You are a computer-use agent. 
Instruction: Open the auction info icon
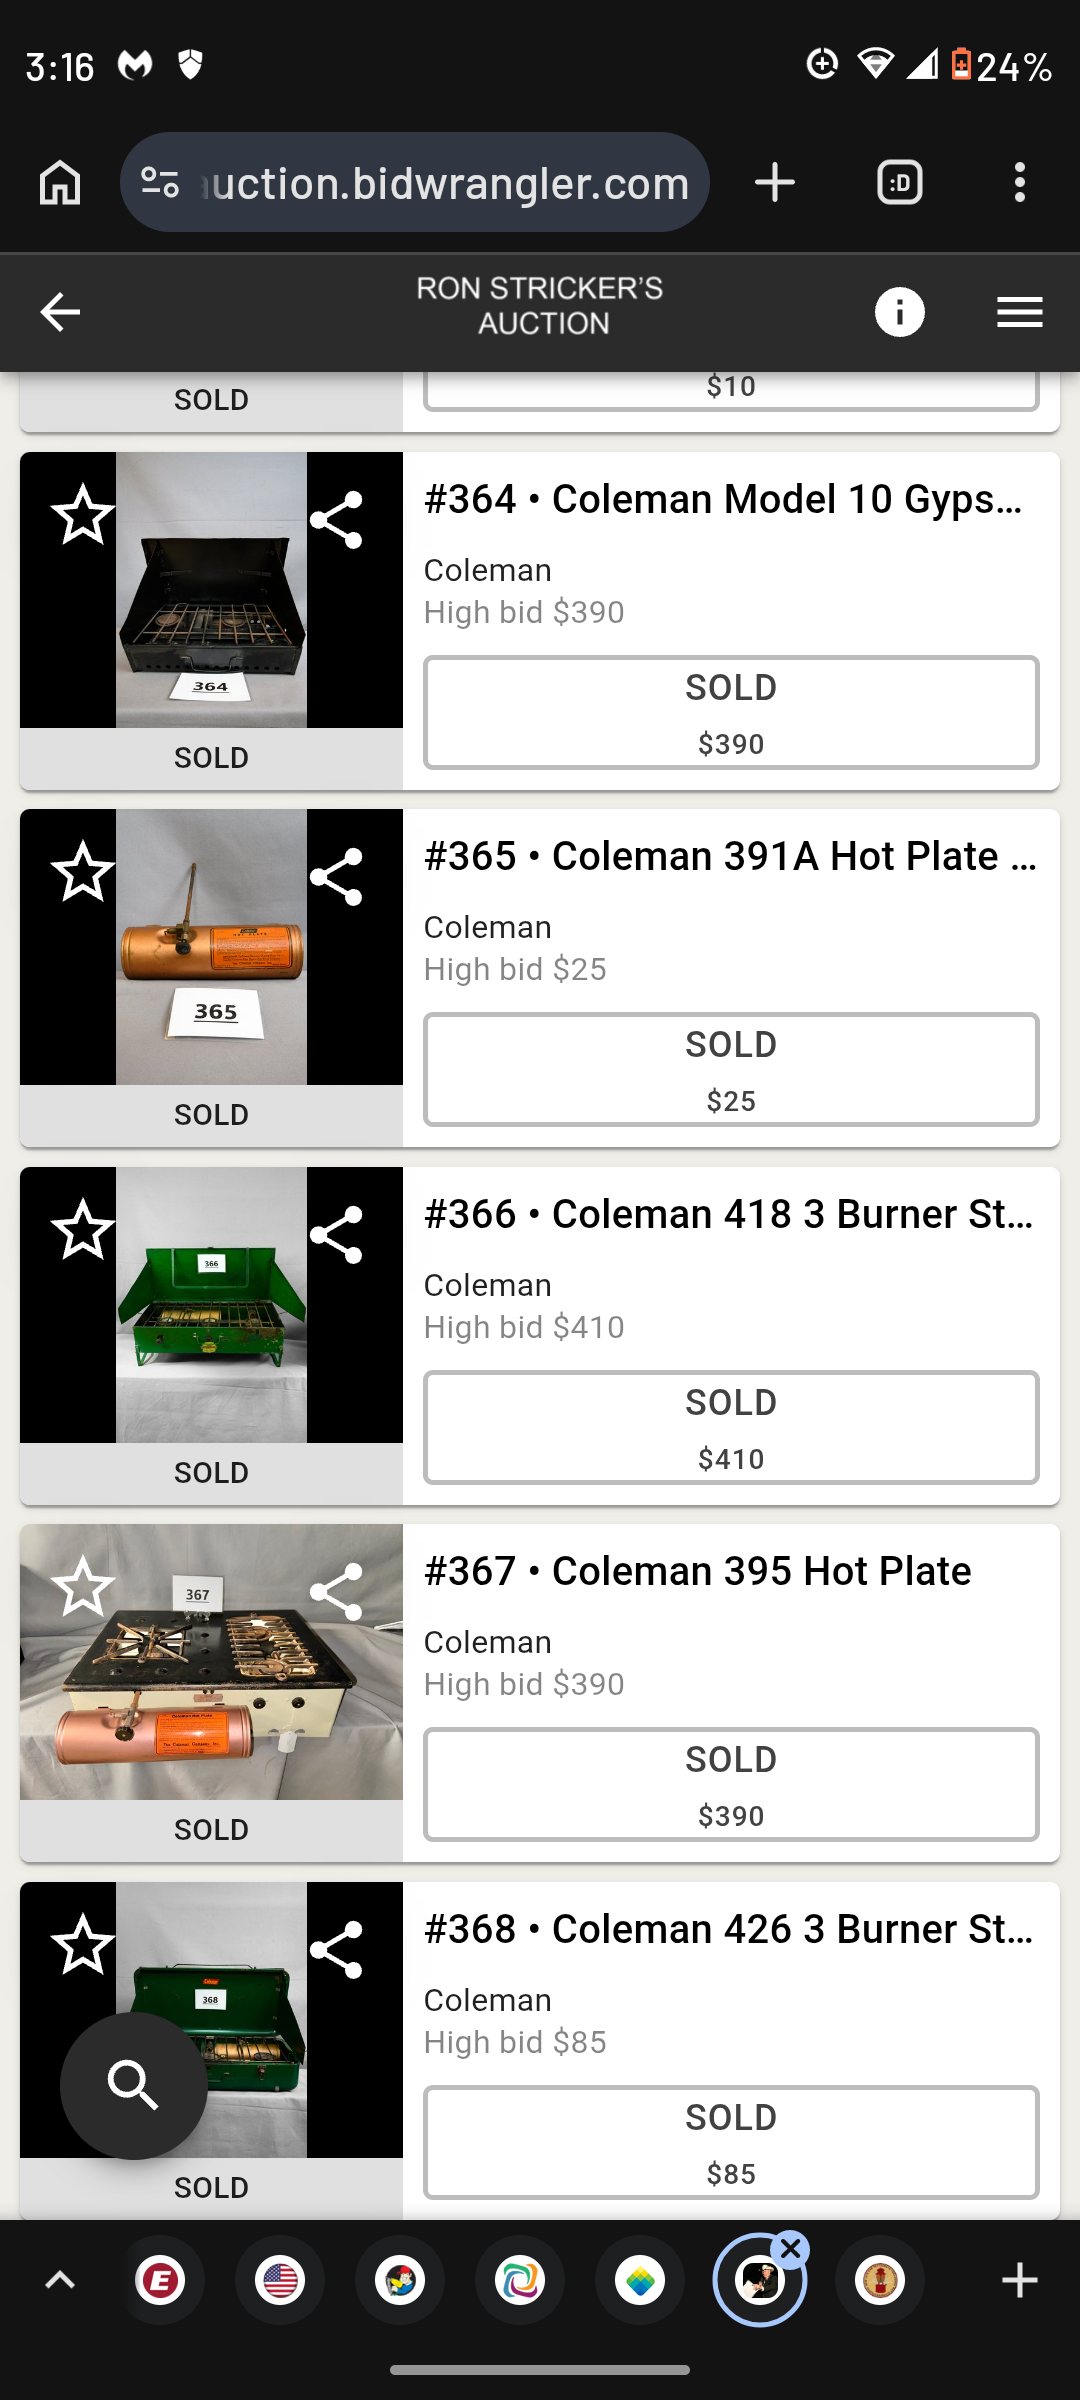point(899,312)
